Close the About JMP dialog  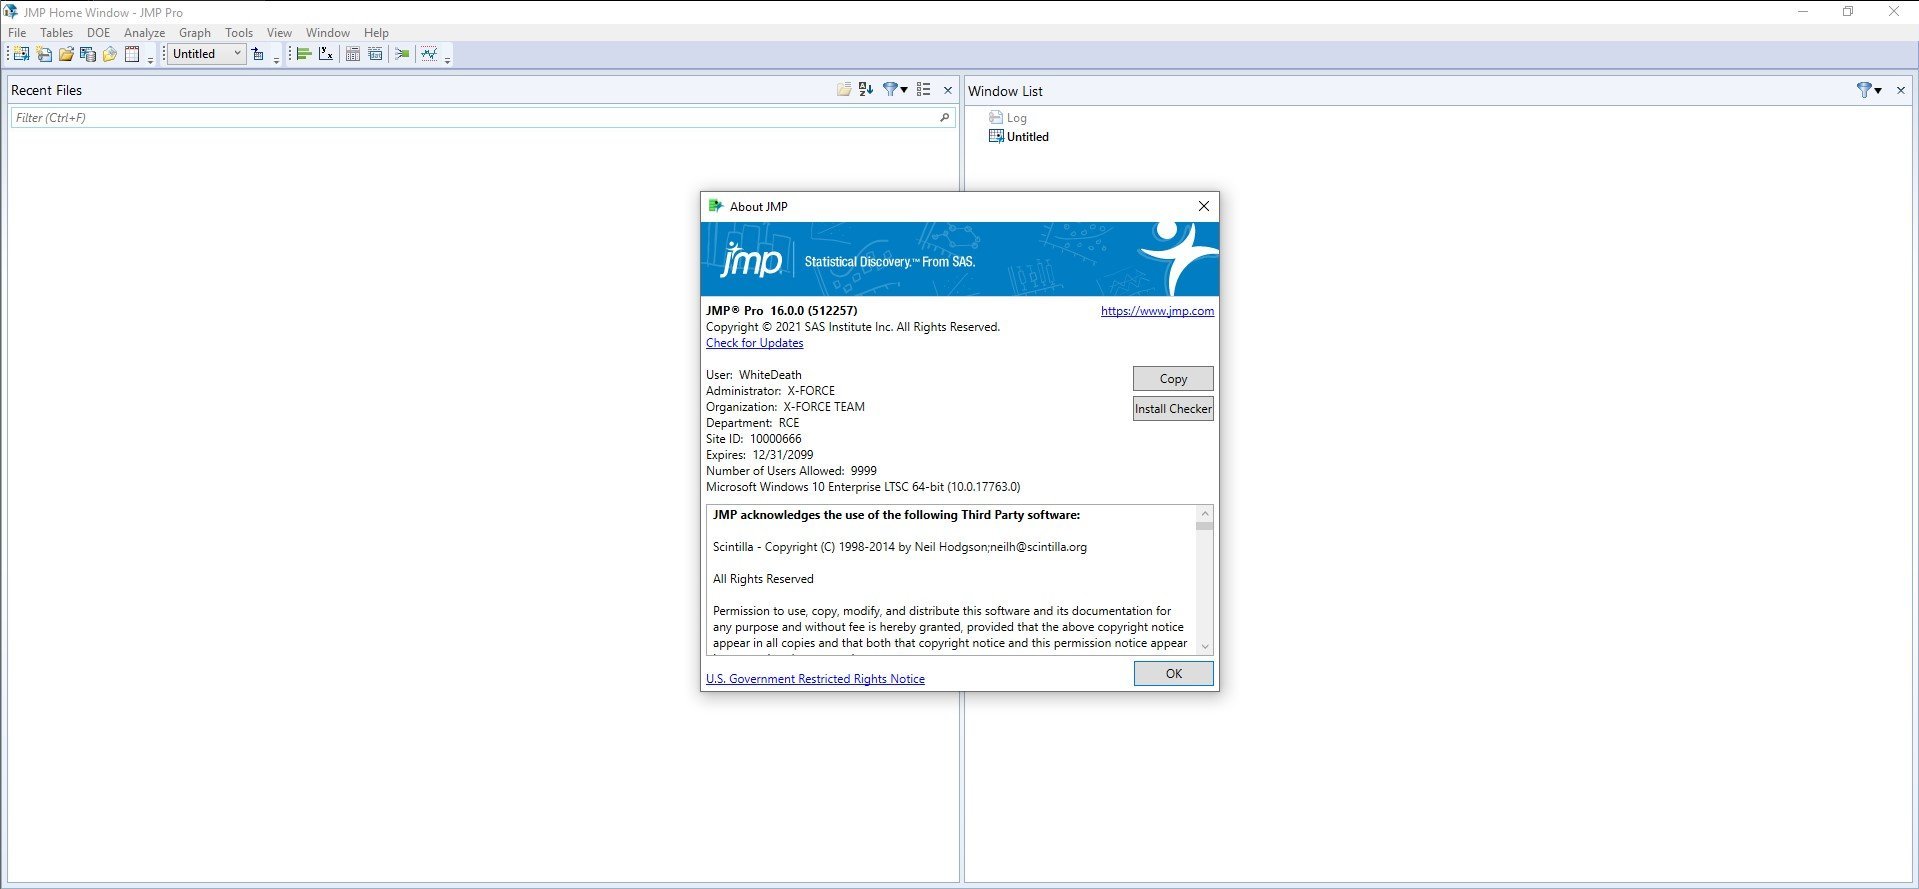(x=1204, y=206)
